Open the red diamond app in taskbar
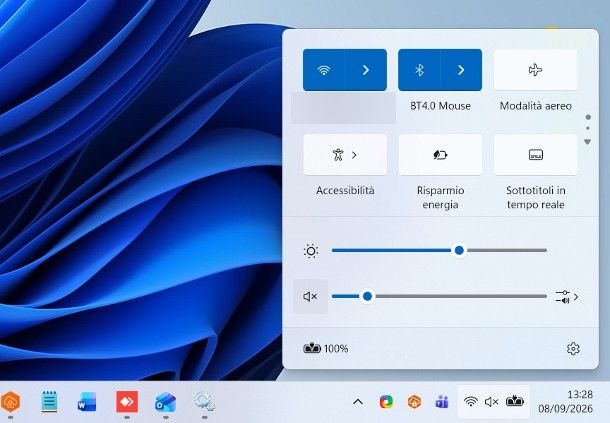The image size is (610, 423). (127, 402)
